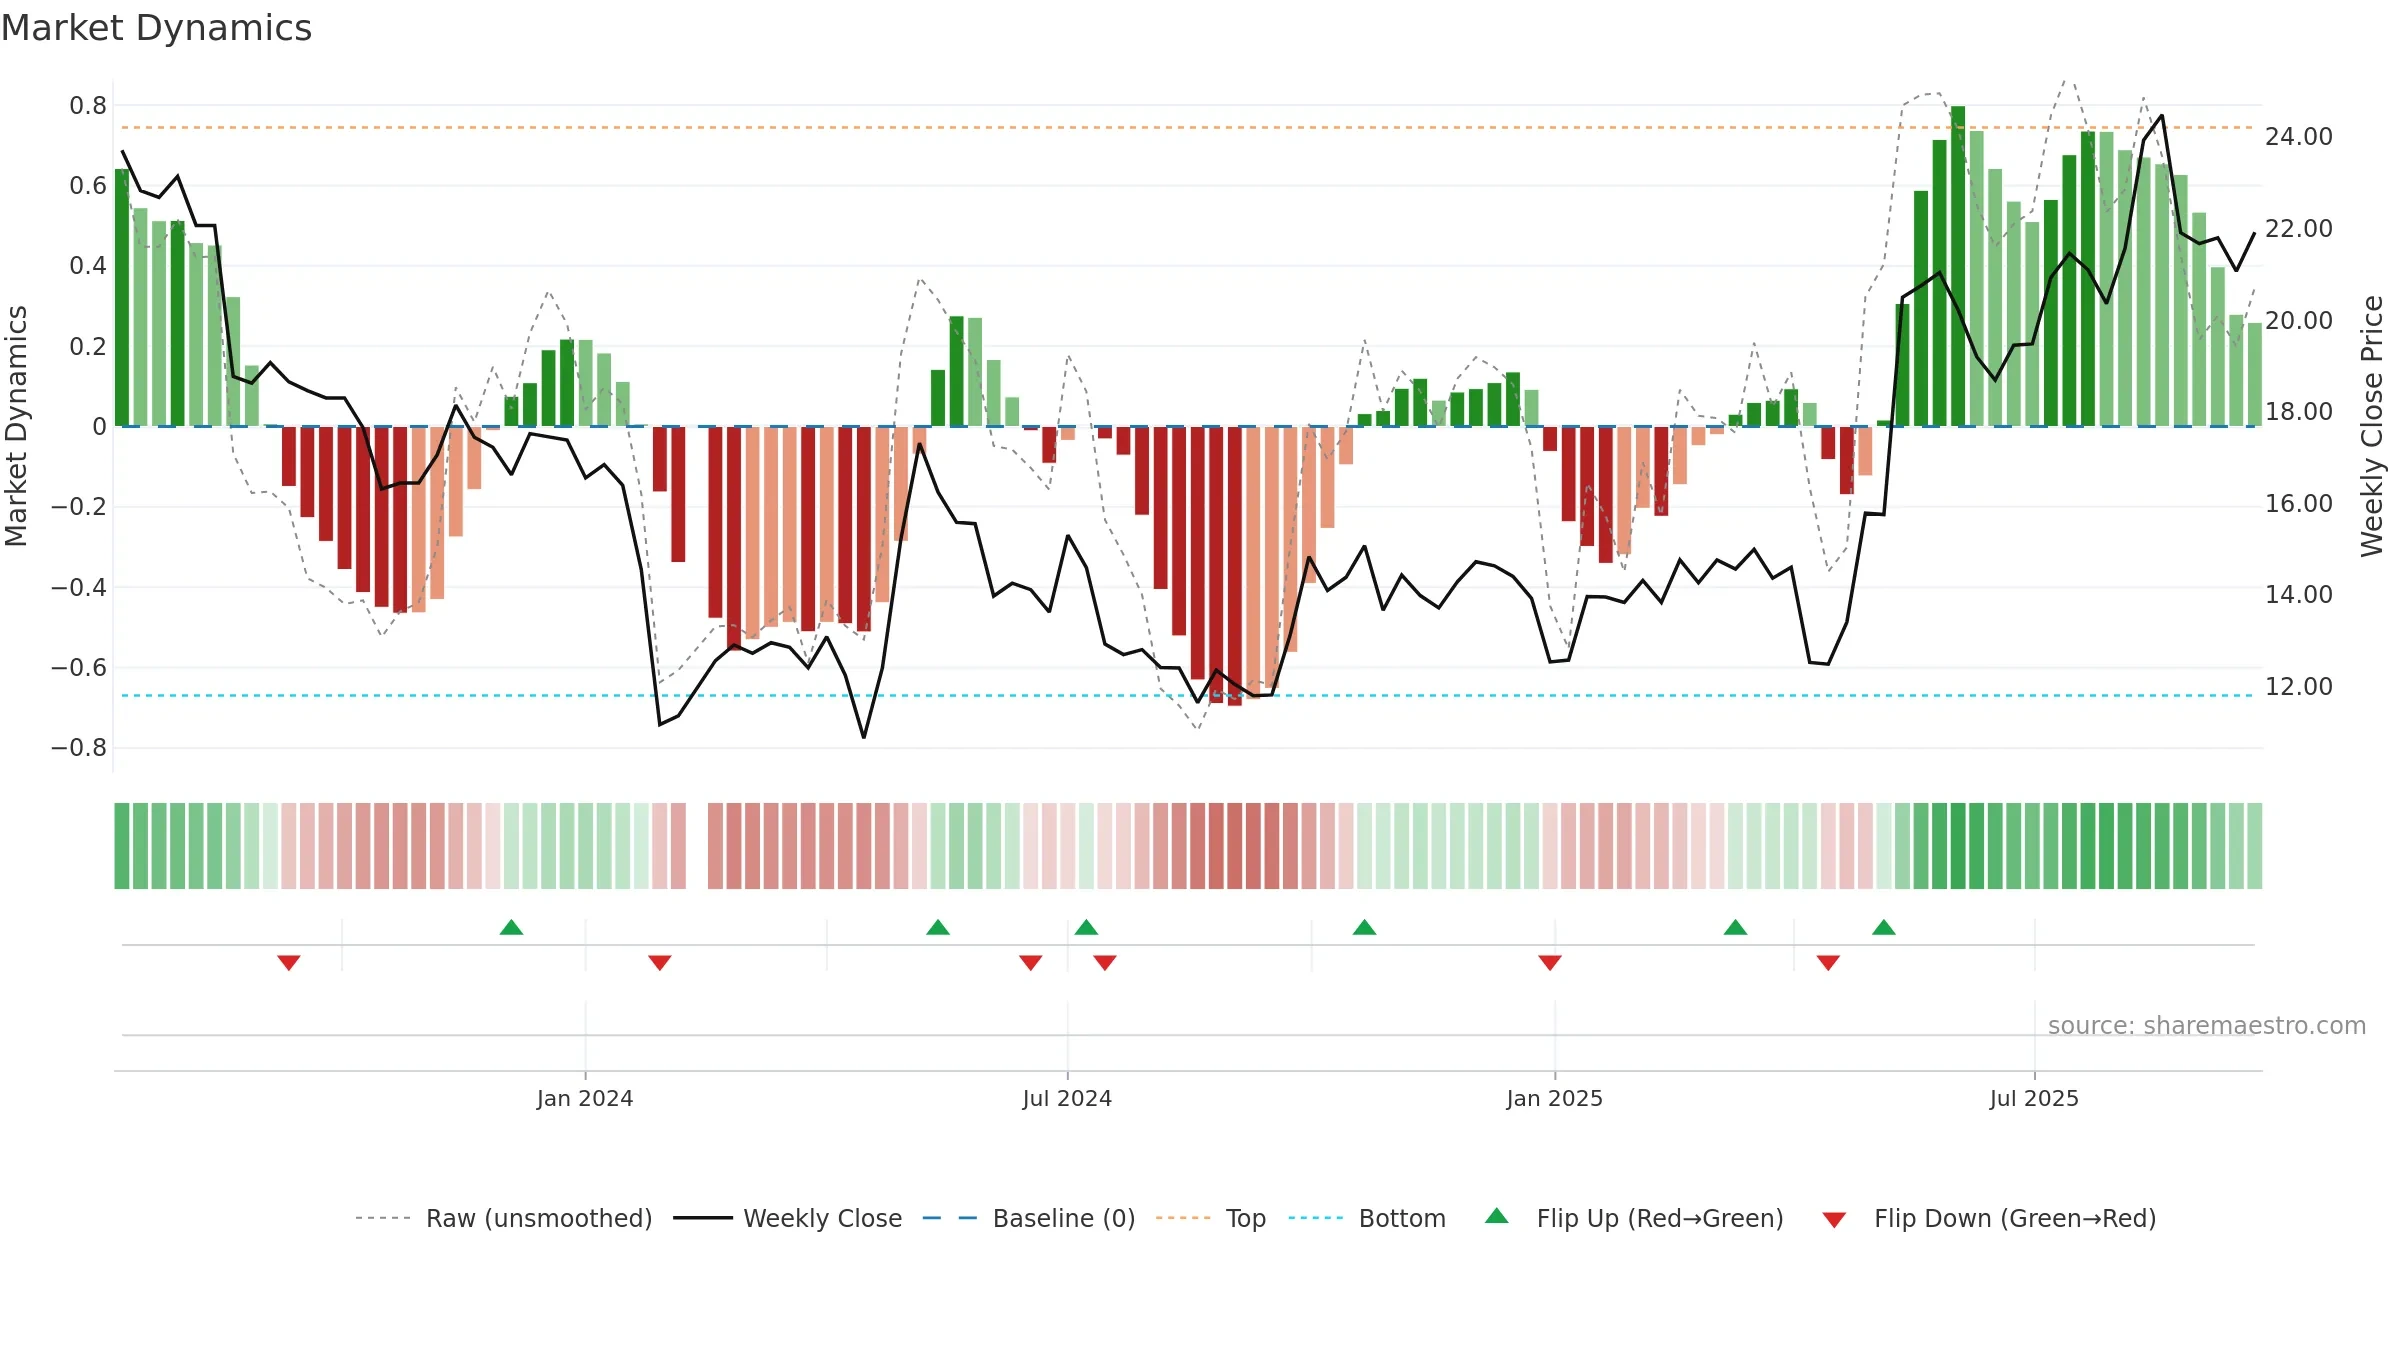
Task: Click the last green flip-up marker before Jul 2025
Action: click(1884, 927)
